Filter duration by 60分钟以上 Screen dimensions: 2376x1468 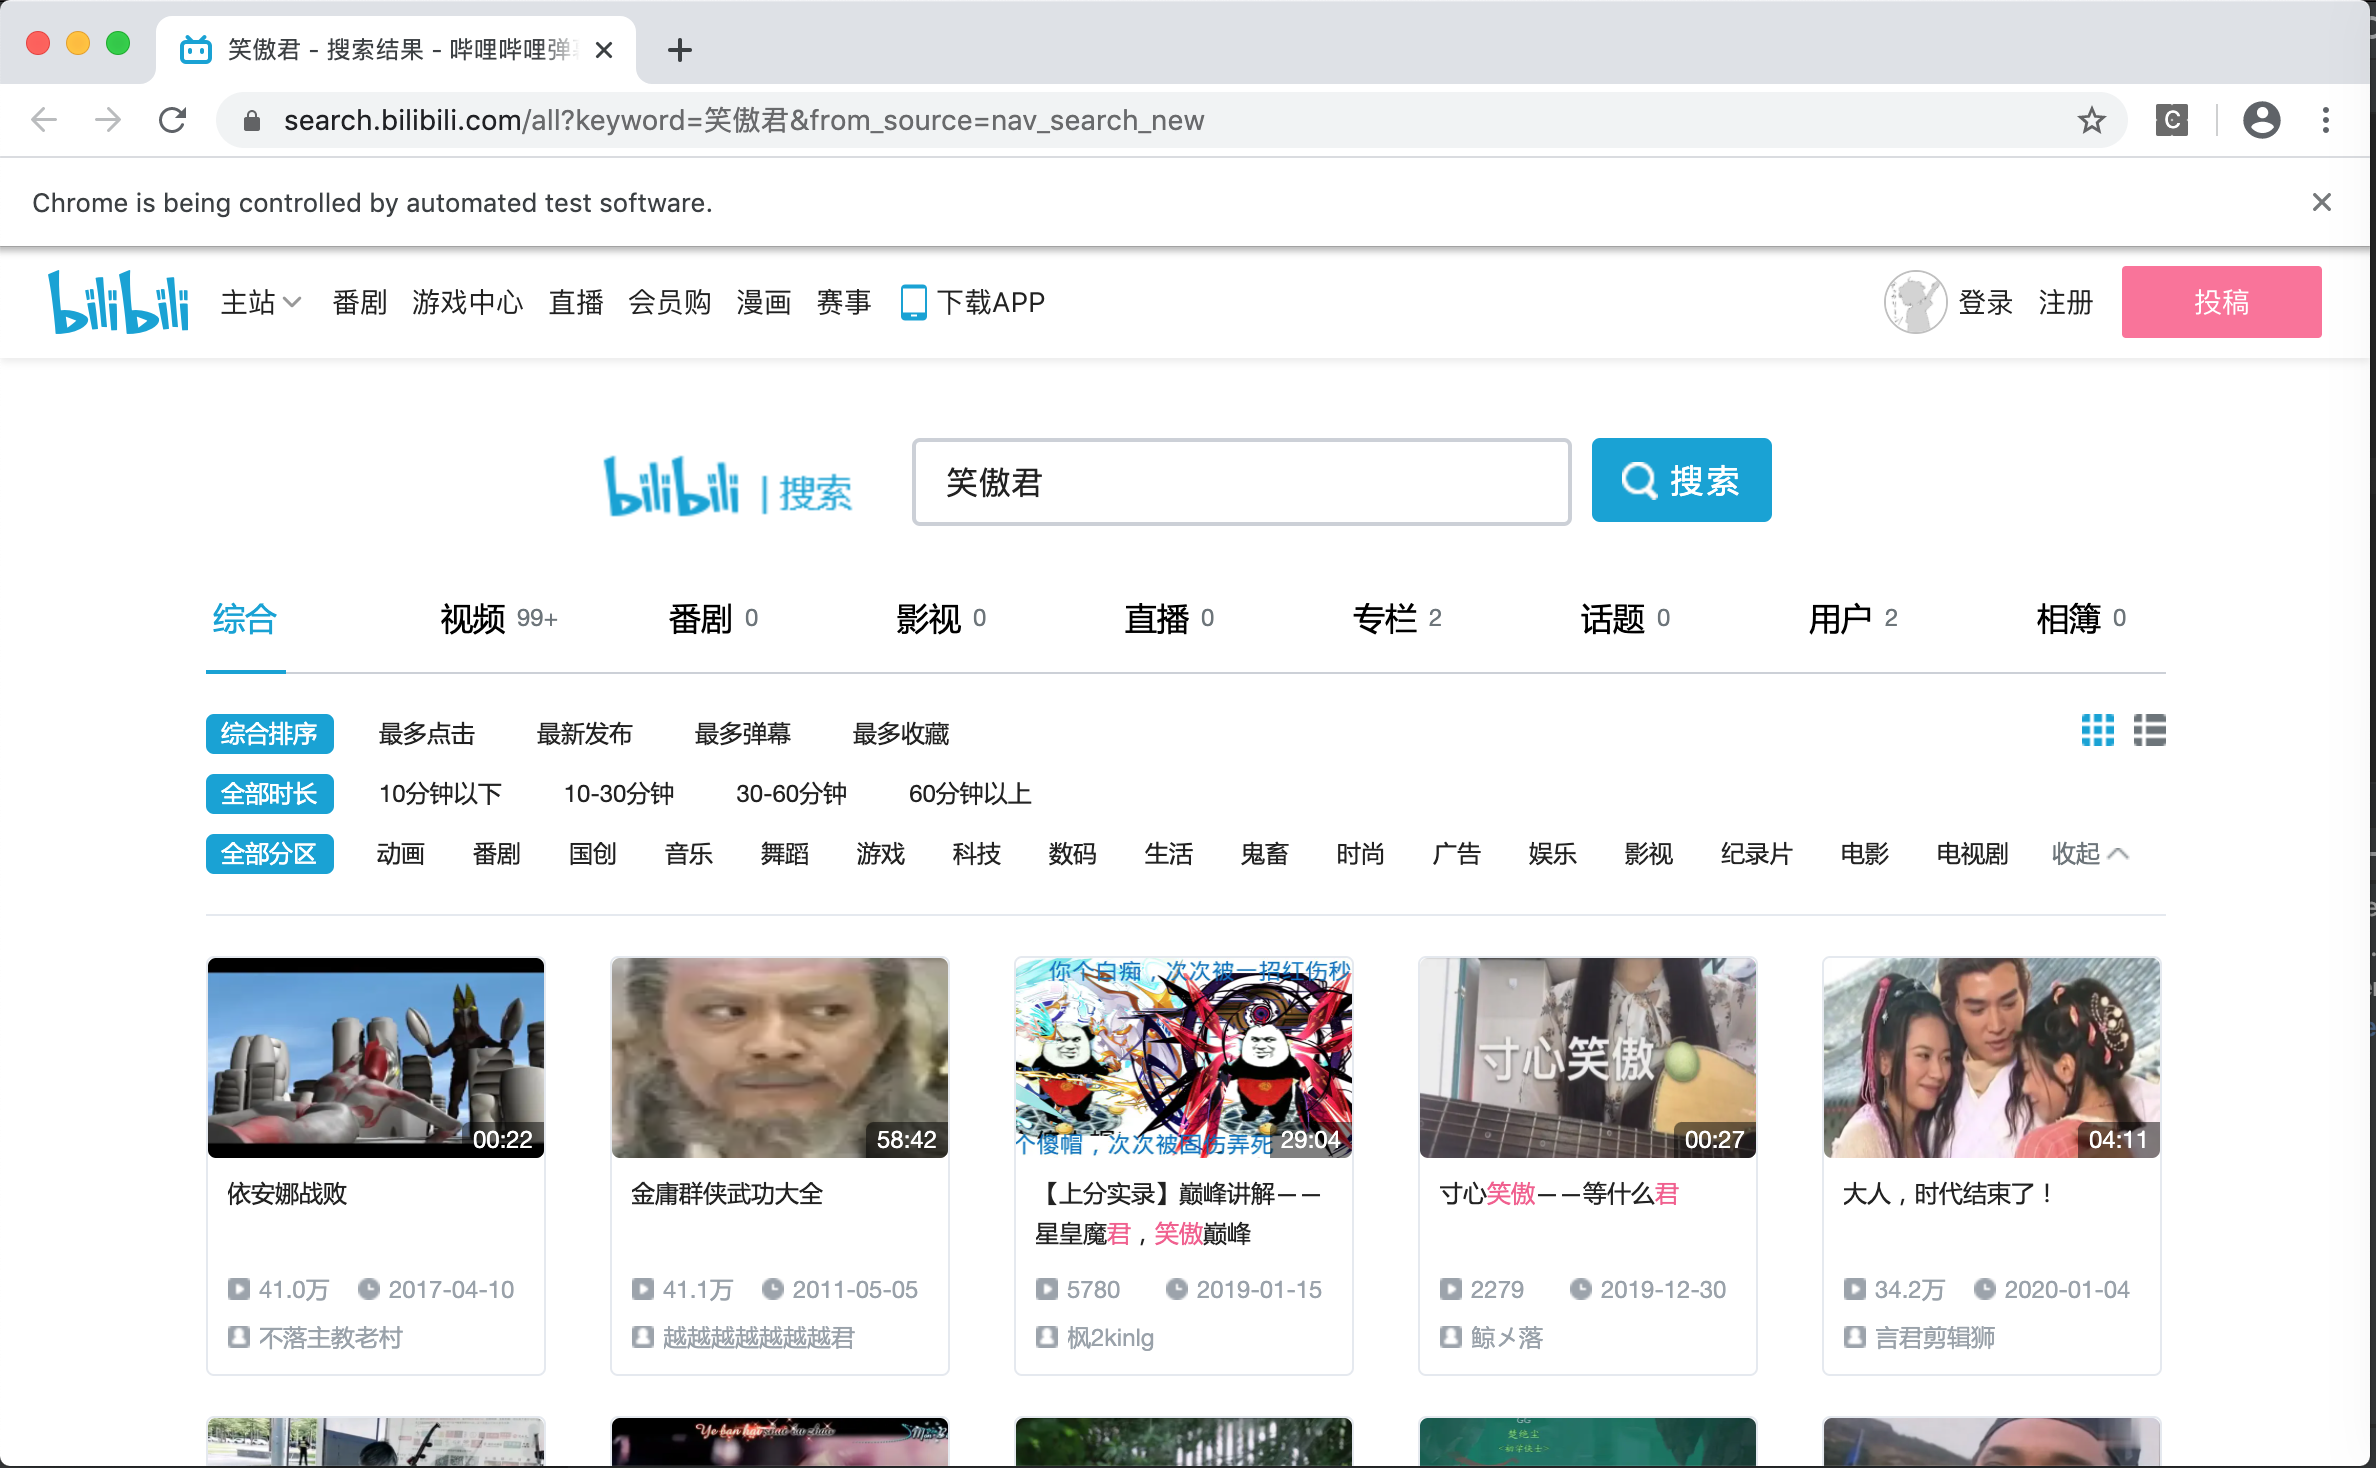tap(969, 794)
